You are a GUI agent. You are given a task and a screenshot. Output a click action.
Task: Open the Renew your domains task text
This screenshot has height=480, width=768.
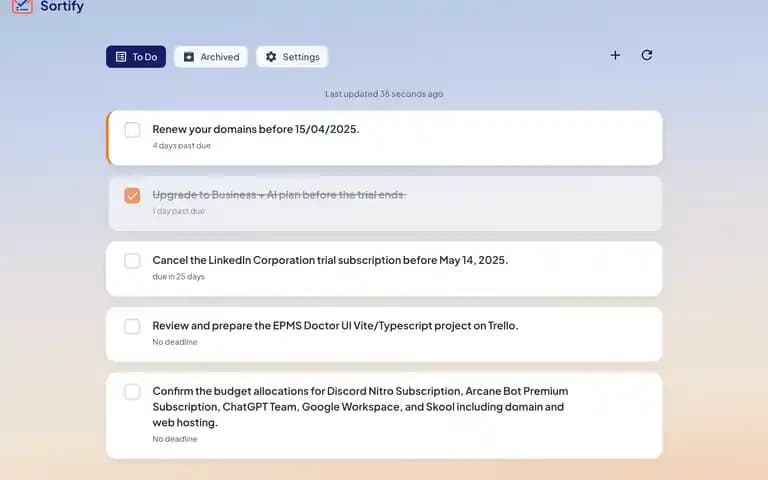click(256, 129)
